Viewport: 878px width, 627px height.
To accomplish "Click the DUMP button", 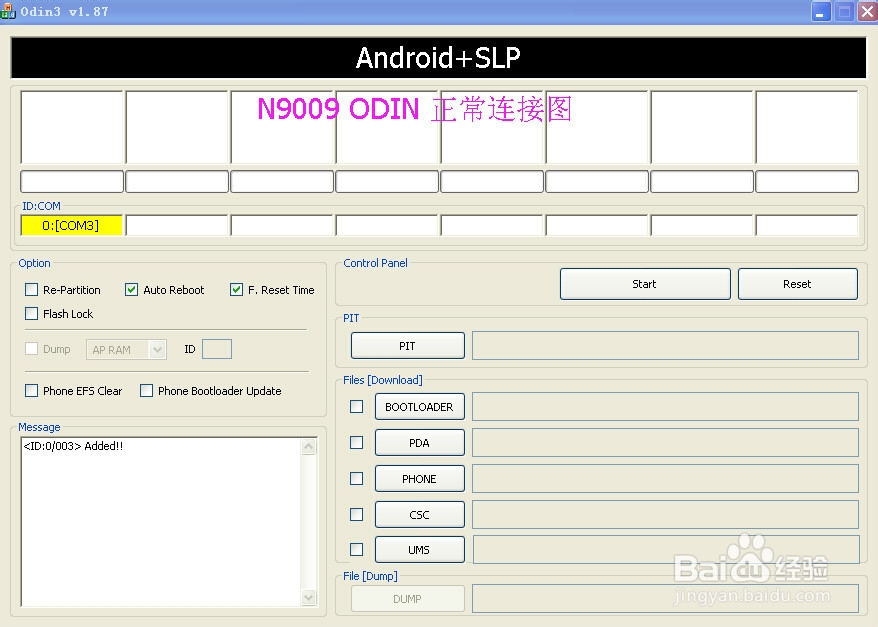I will [408, 599].
